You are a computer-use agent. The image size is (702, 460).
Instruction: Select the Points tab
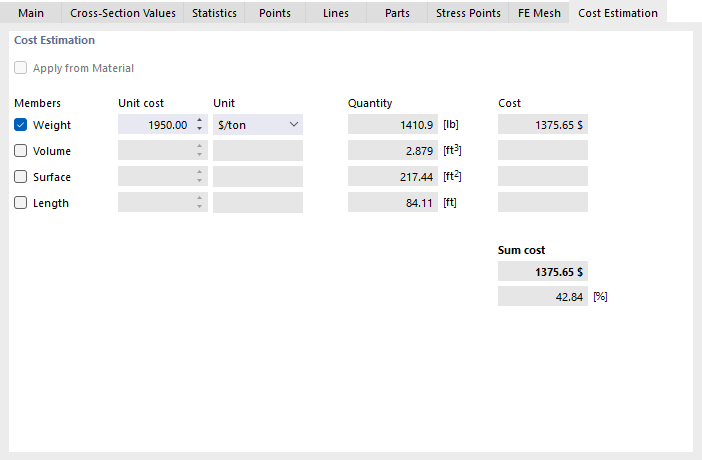point(275,13)
